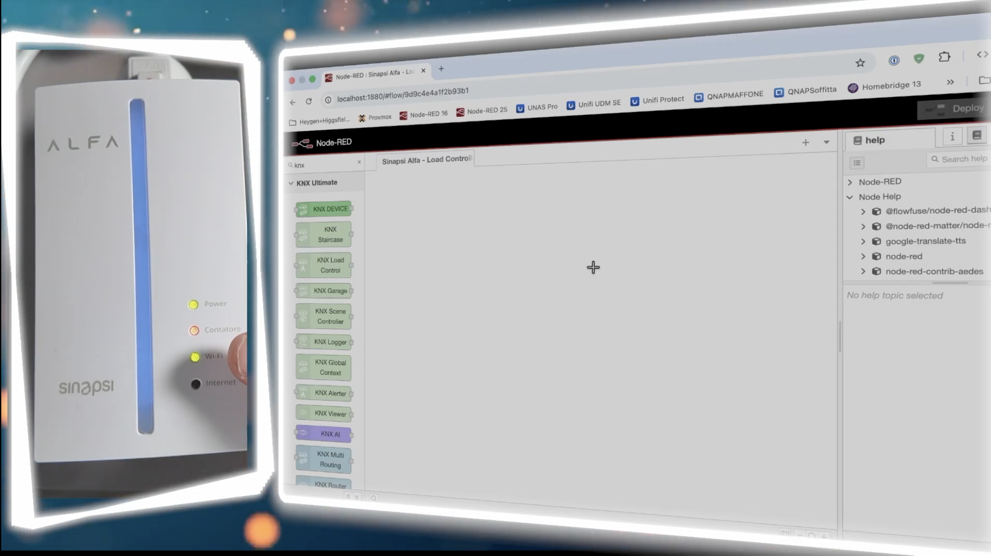Screen dimensions: 991x556
Task: Open a new browser tab
Action: 441,69
